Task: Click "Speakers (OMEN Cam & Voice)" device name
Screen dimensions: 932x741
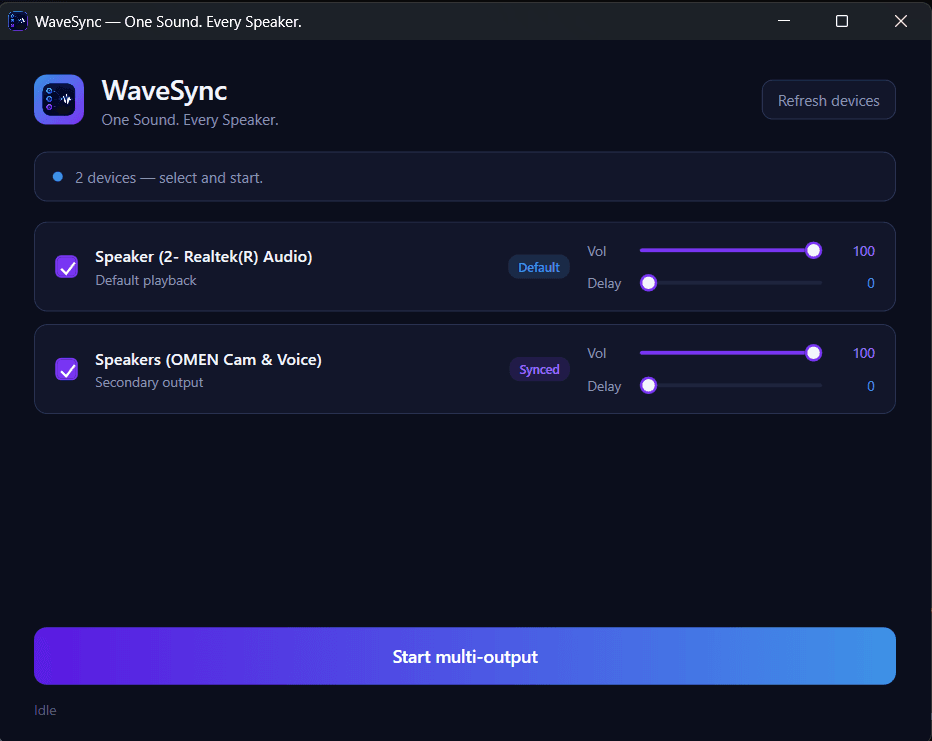Action: [209, 360]
